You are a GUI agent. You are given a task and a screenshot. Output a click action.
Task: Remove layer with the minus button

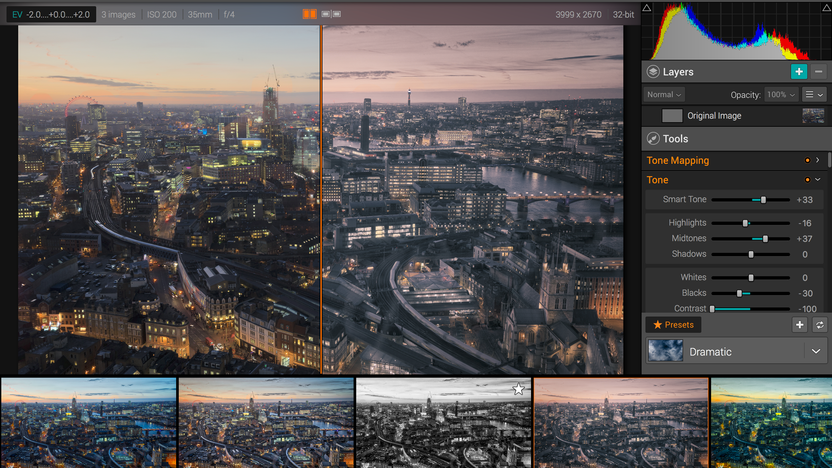pos(818,72)
